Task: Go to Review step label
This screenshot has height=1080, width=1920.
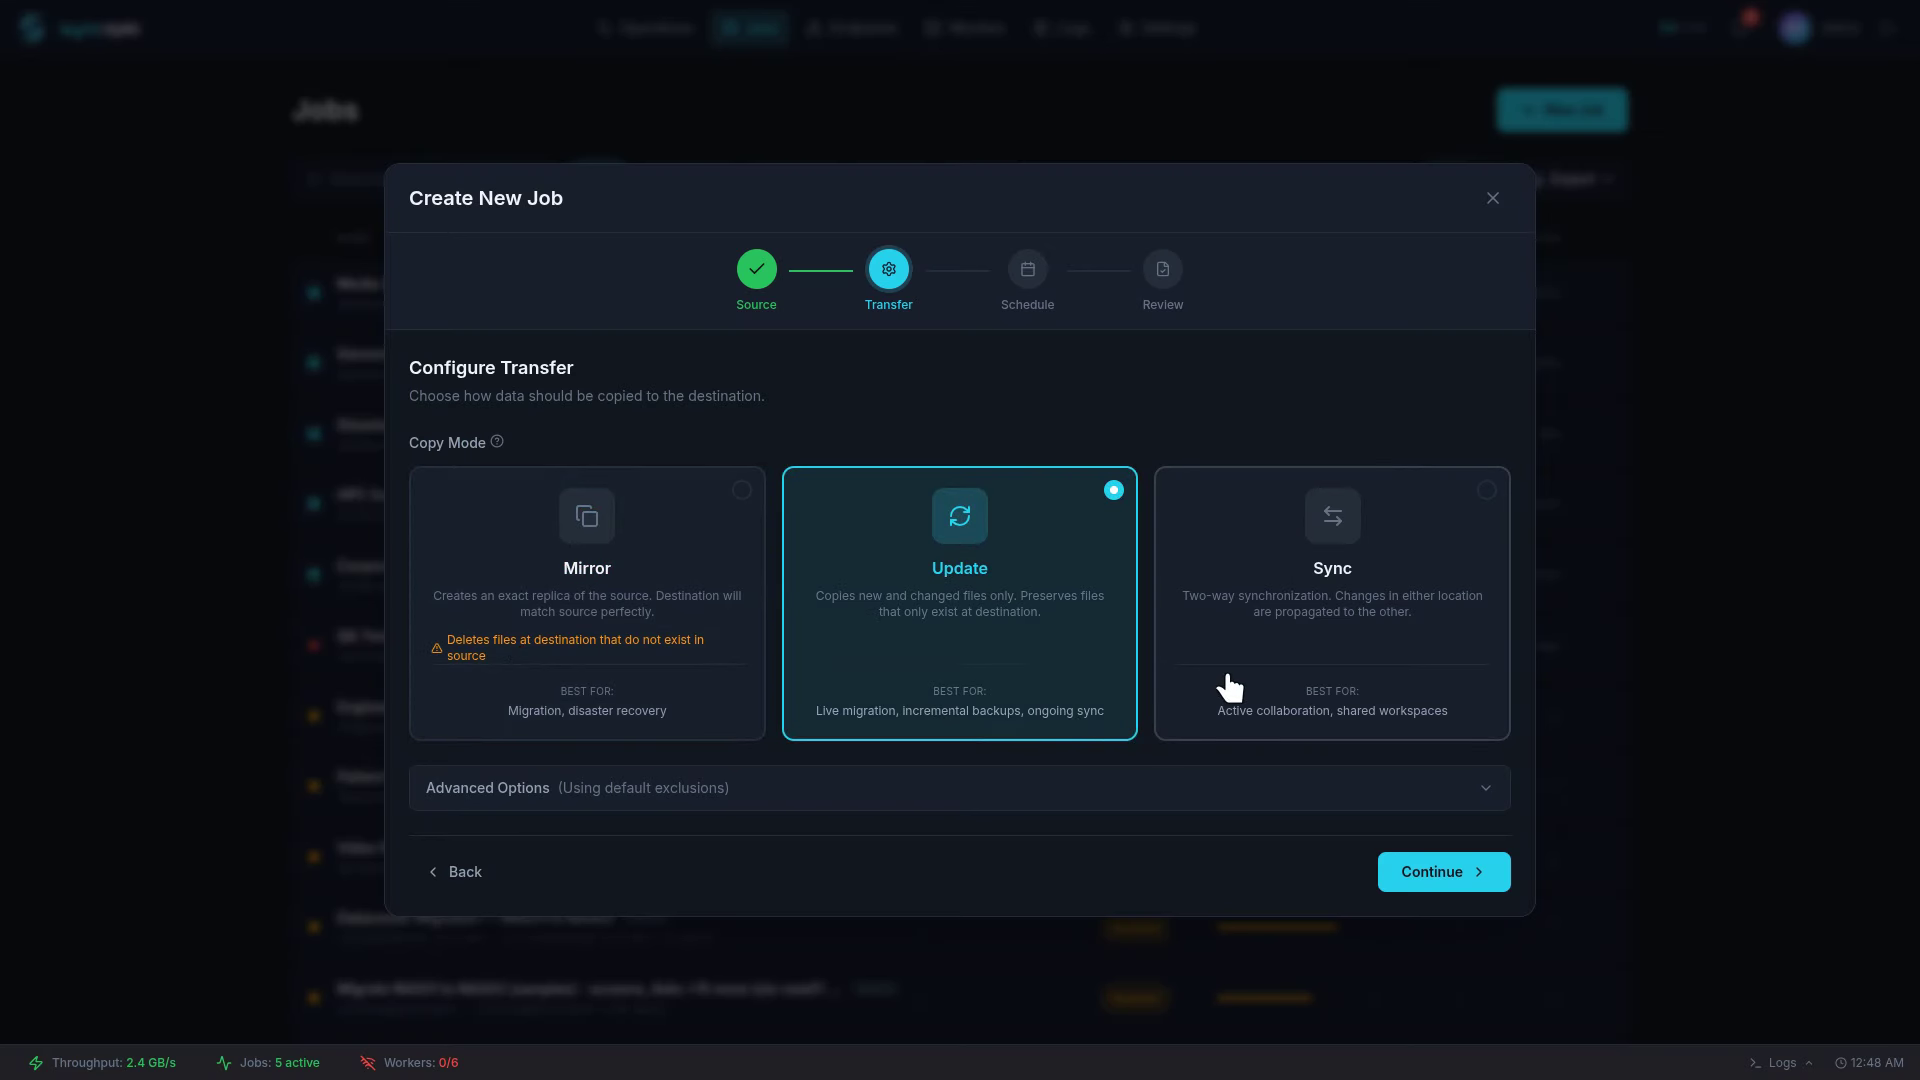Action: point(1162,305)
